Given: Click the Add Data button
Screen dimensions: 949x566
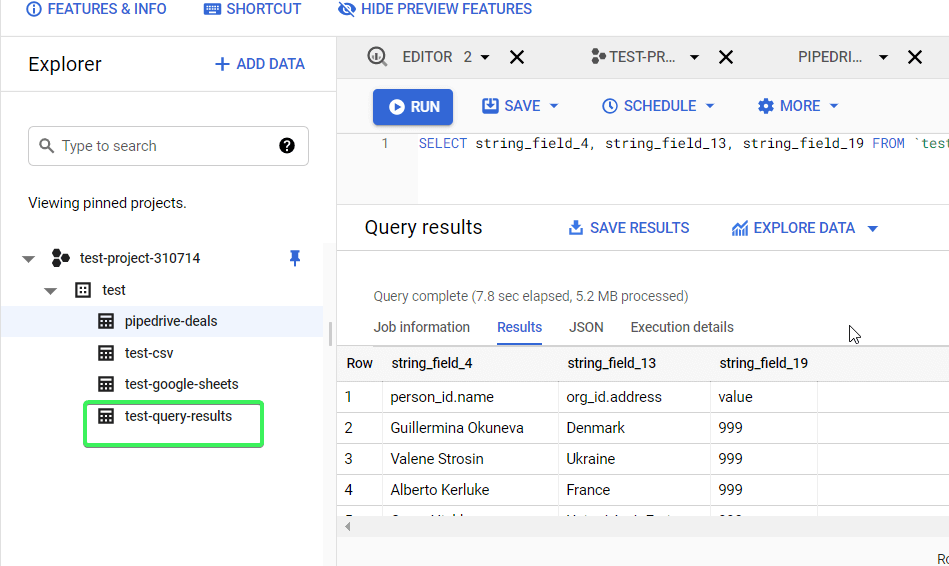Looking at the screenshot, I should (x=260, y=64).
